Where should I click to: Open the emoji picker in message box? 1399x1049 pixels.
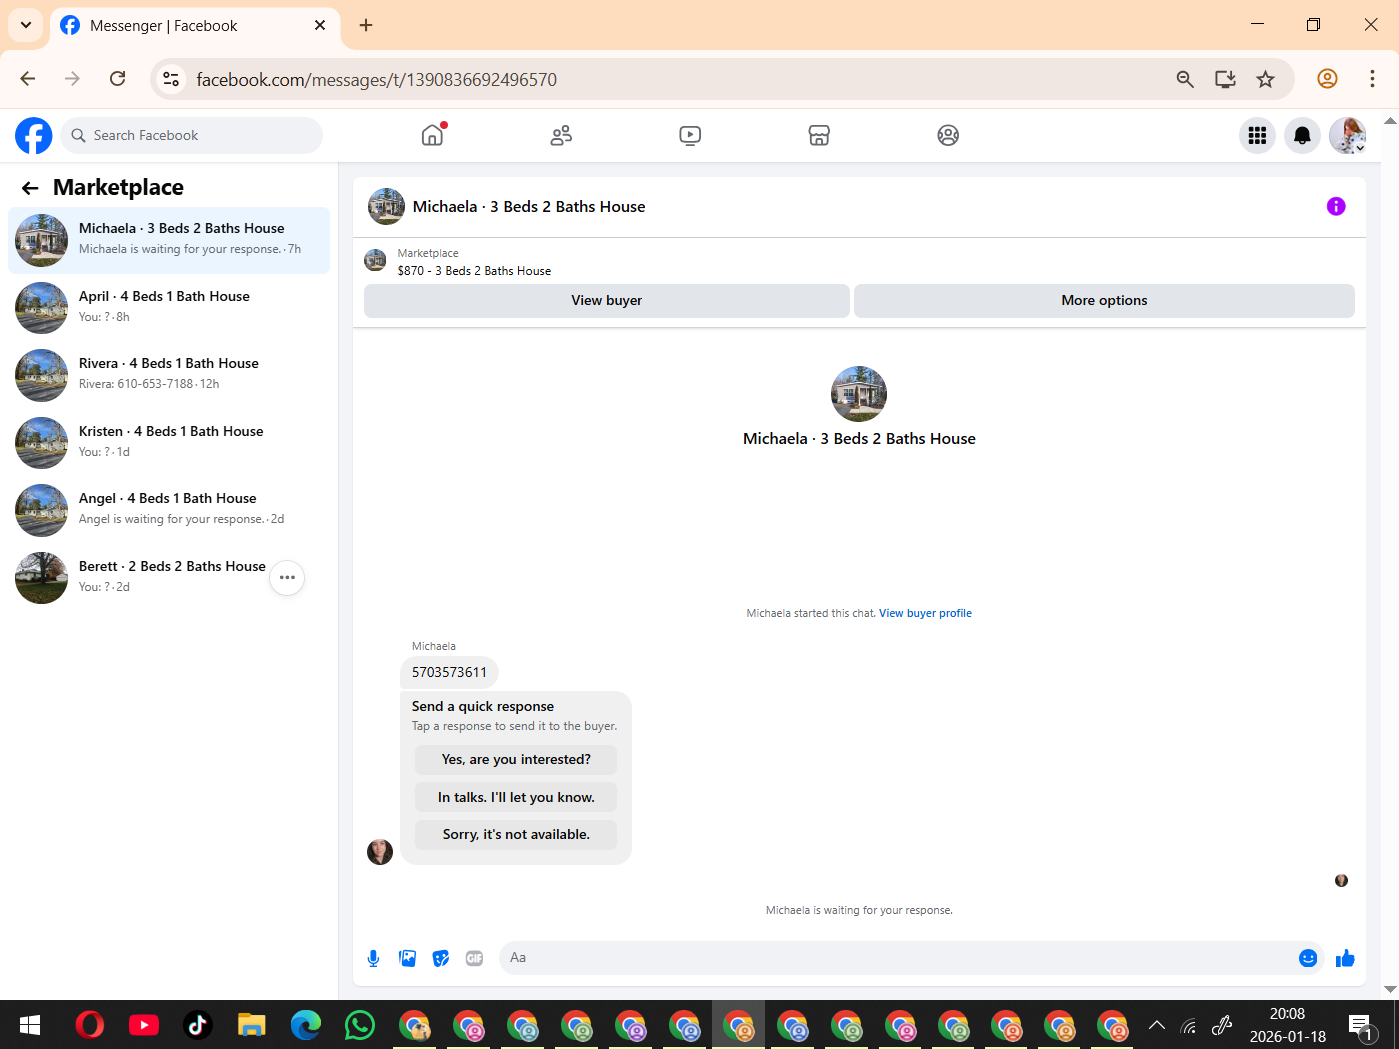[1308, 958]
